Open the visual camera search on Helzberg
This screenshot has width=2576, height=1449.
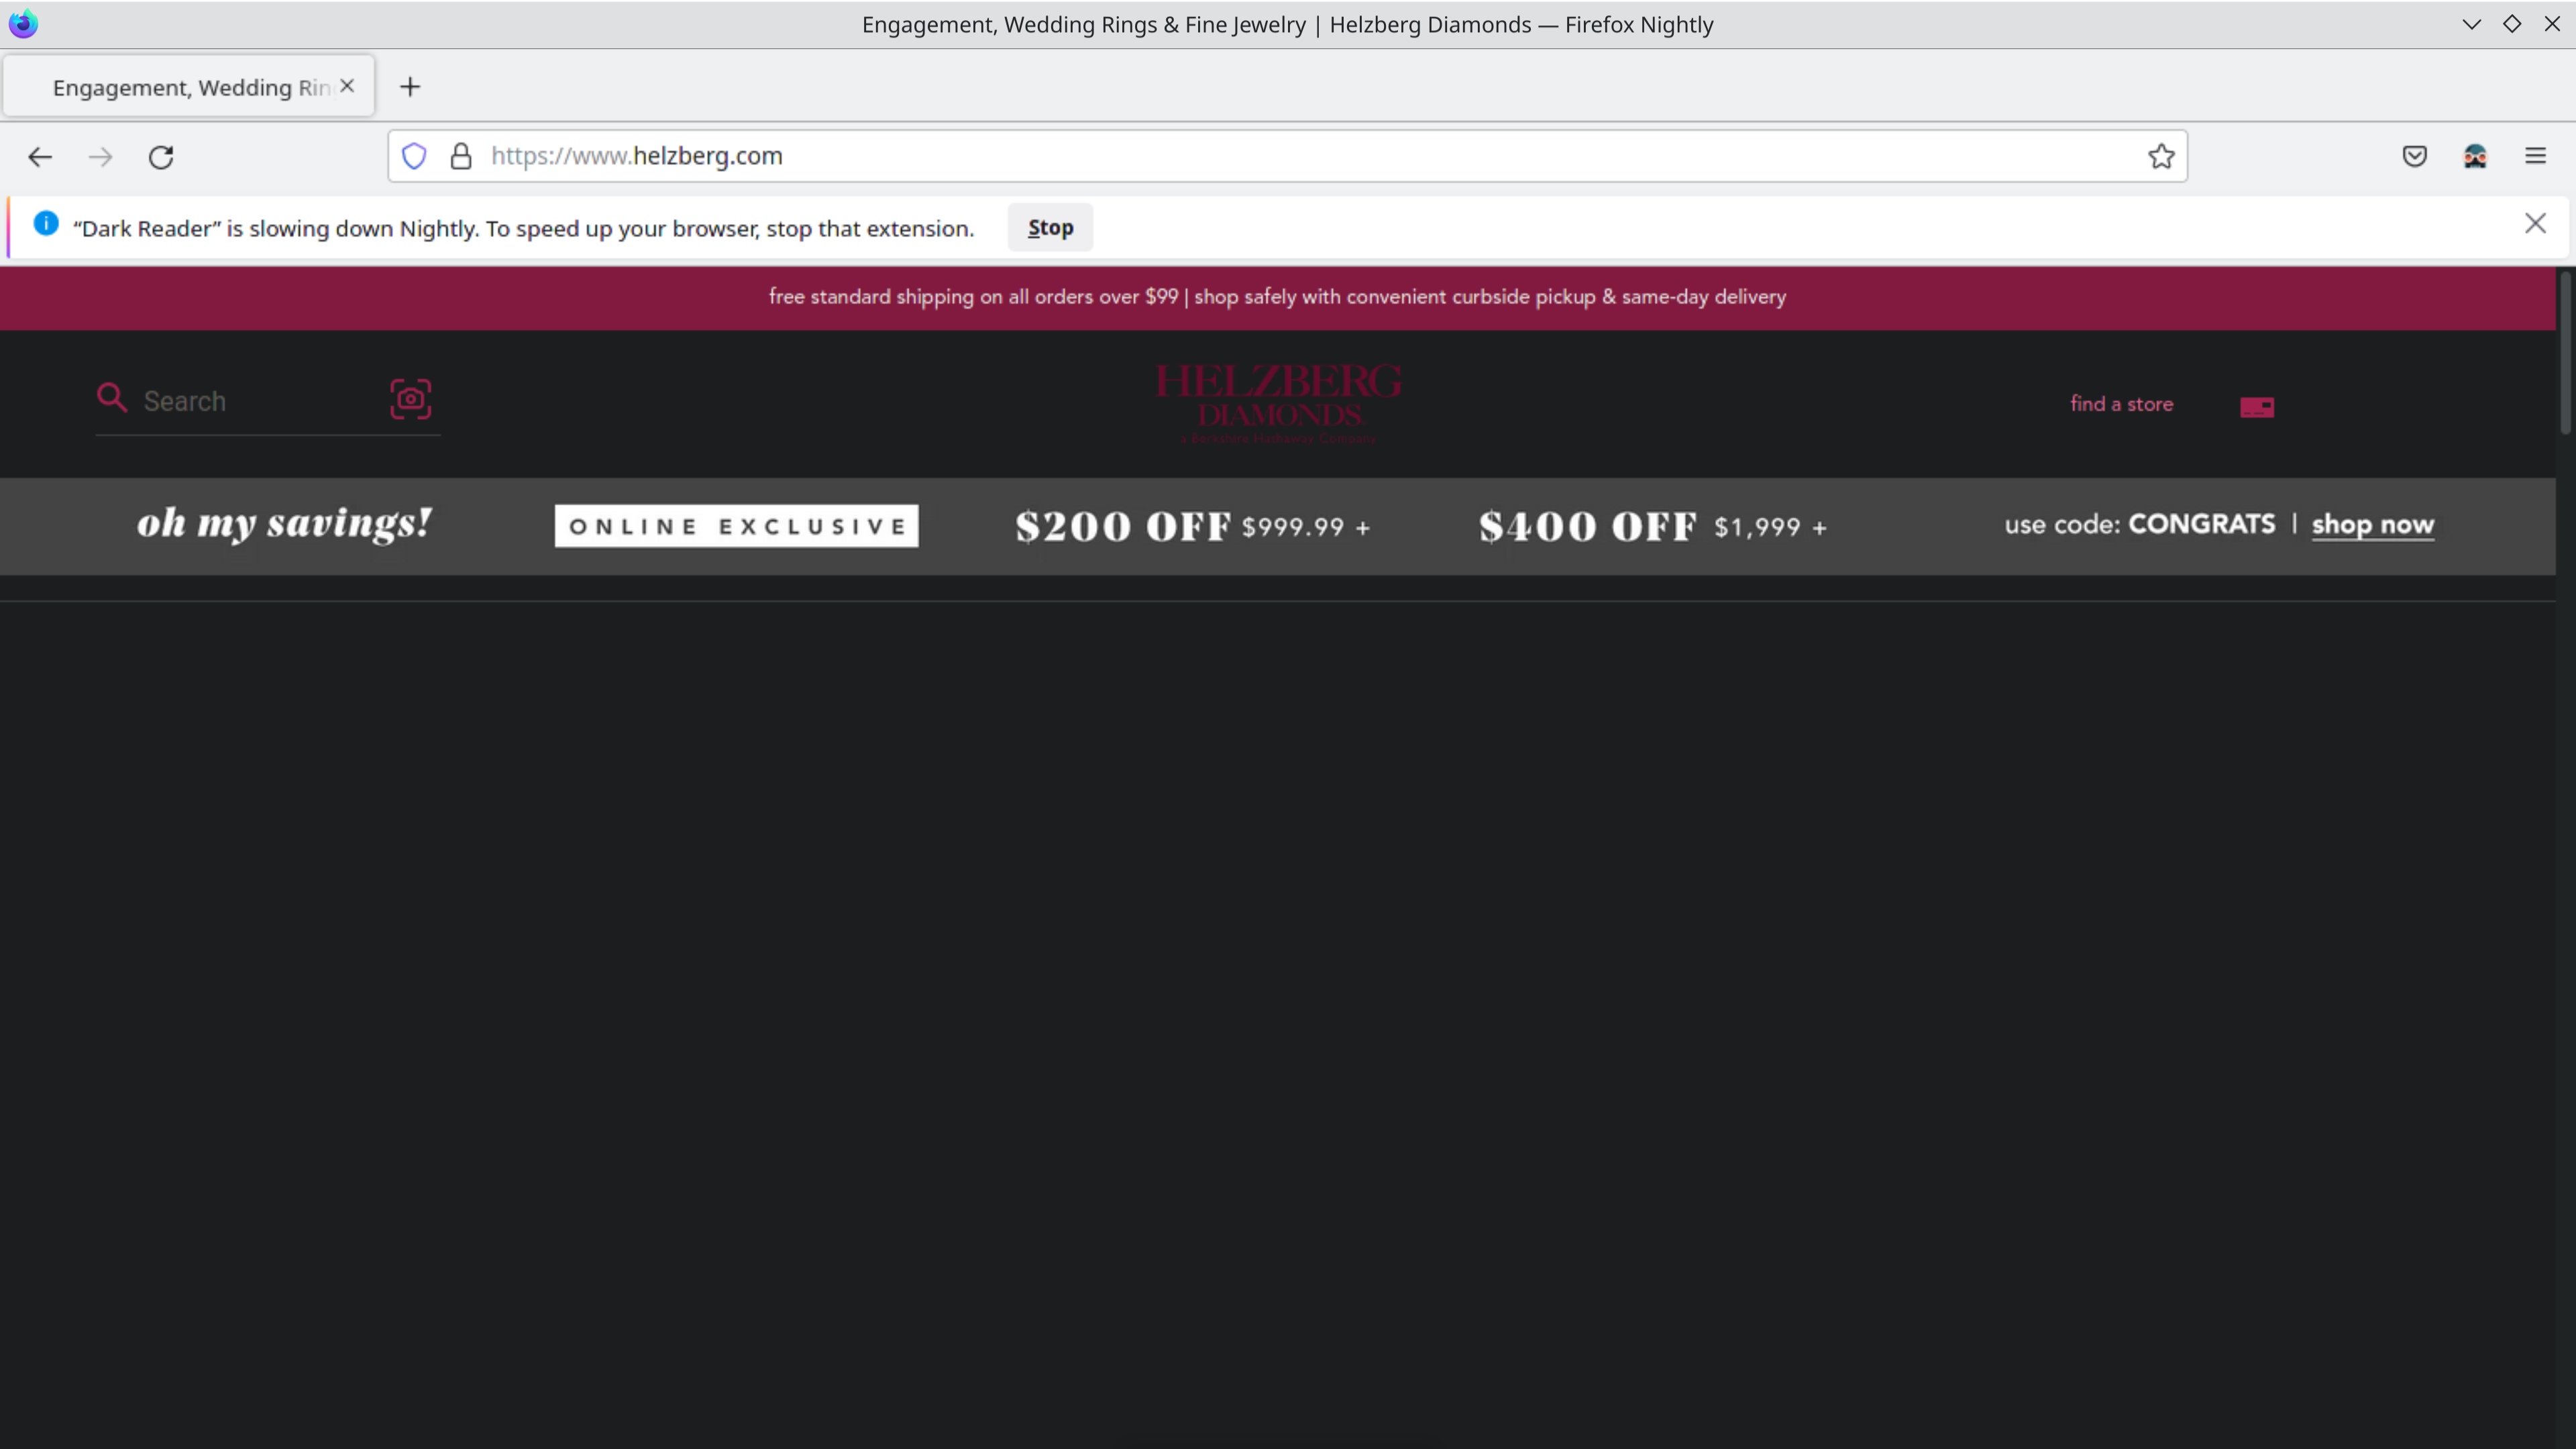coord(411,399)
